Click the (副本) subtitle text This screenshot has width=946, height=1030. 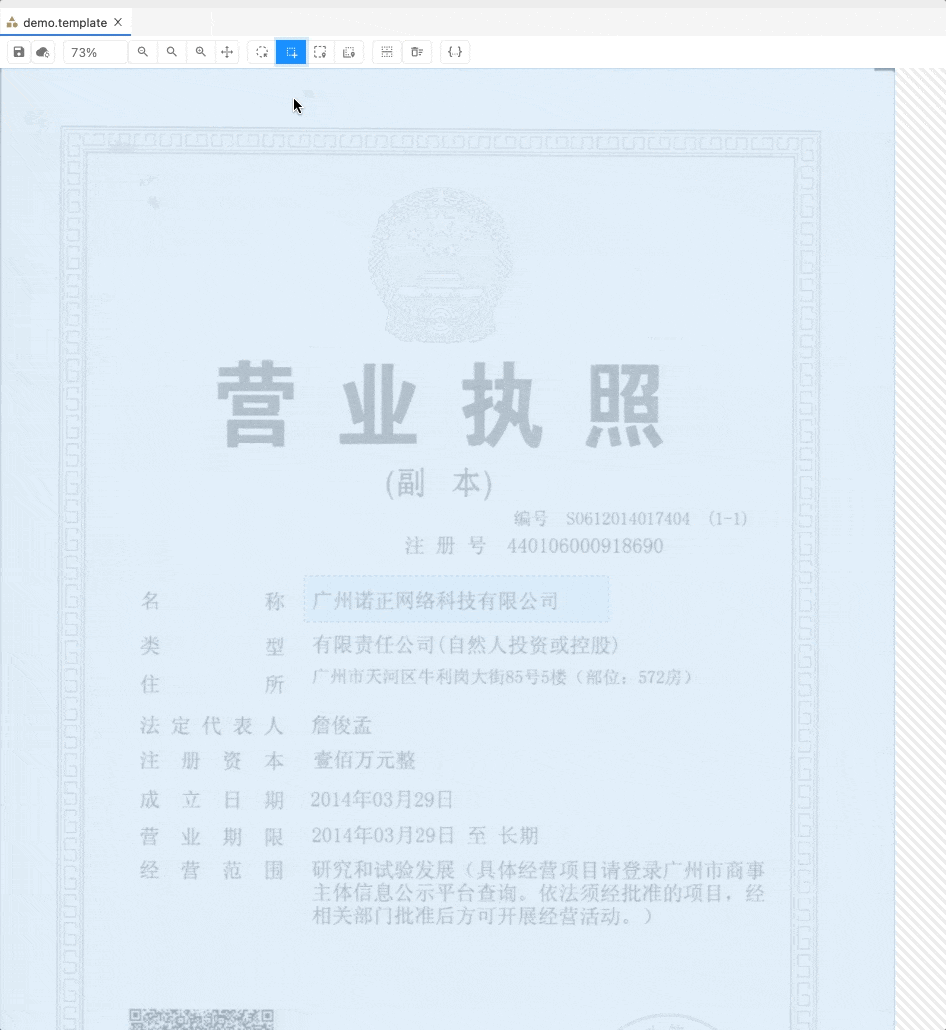439,483
